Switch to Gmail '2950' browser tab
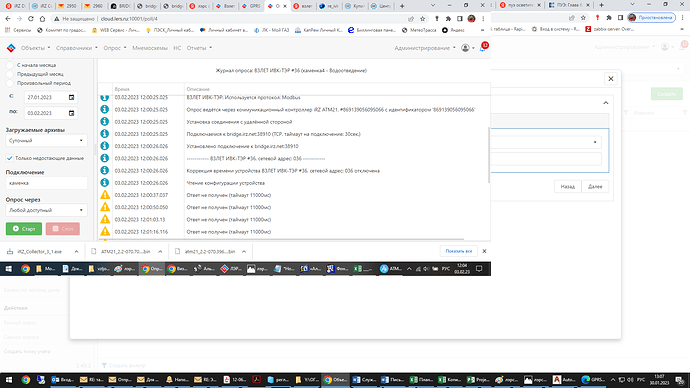This screenshot has width=690, height=388. tap(67, 6)
